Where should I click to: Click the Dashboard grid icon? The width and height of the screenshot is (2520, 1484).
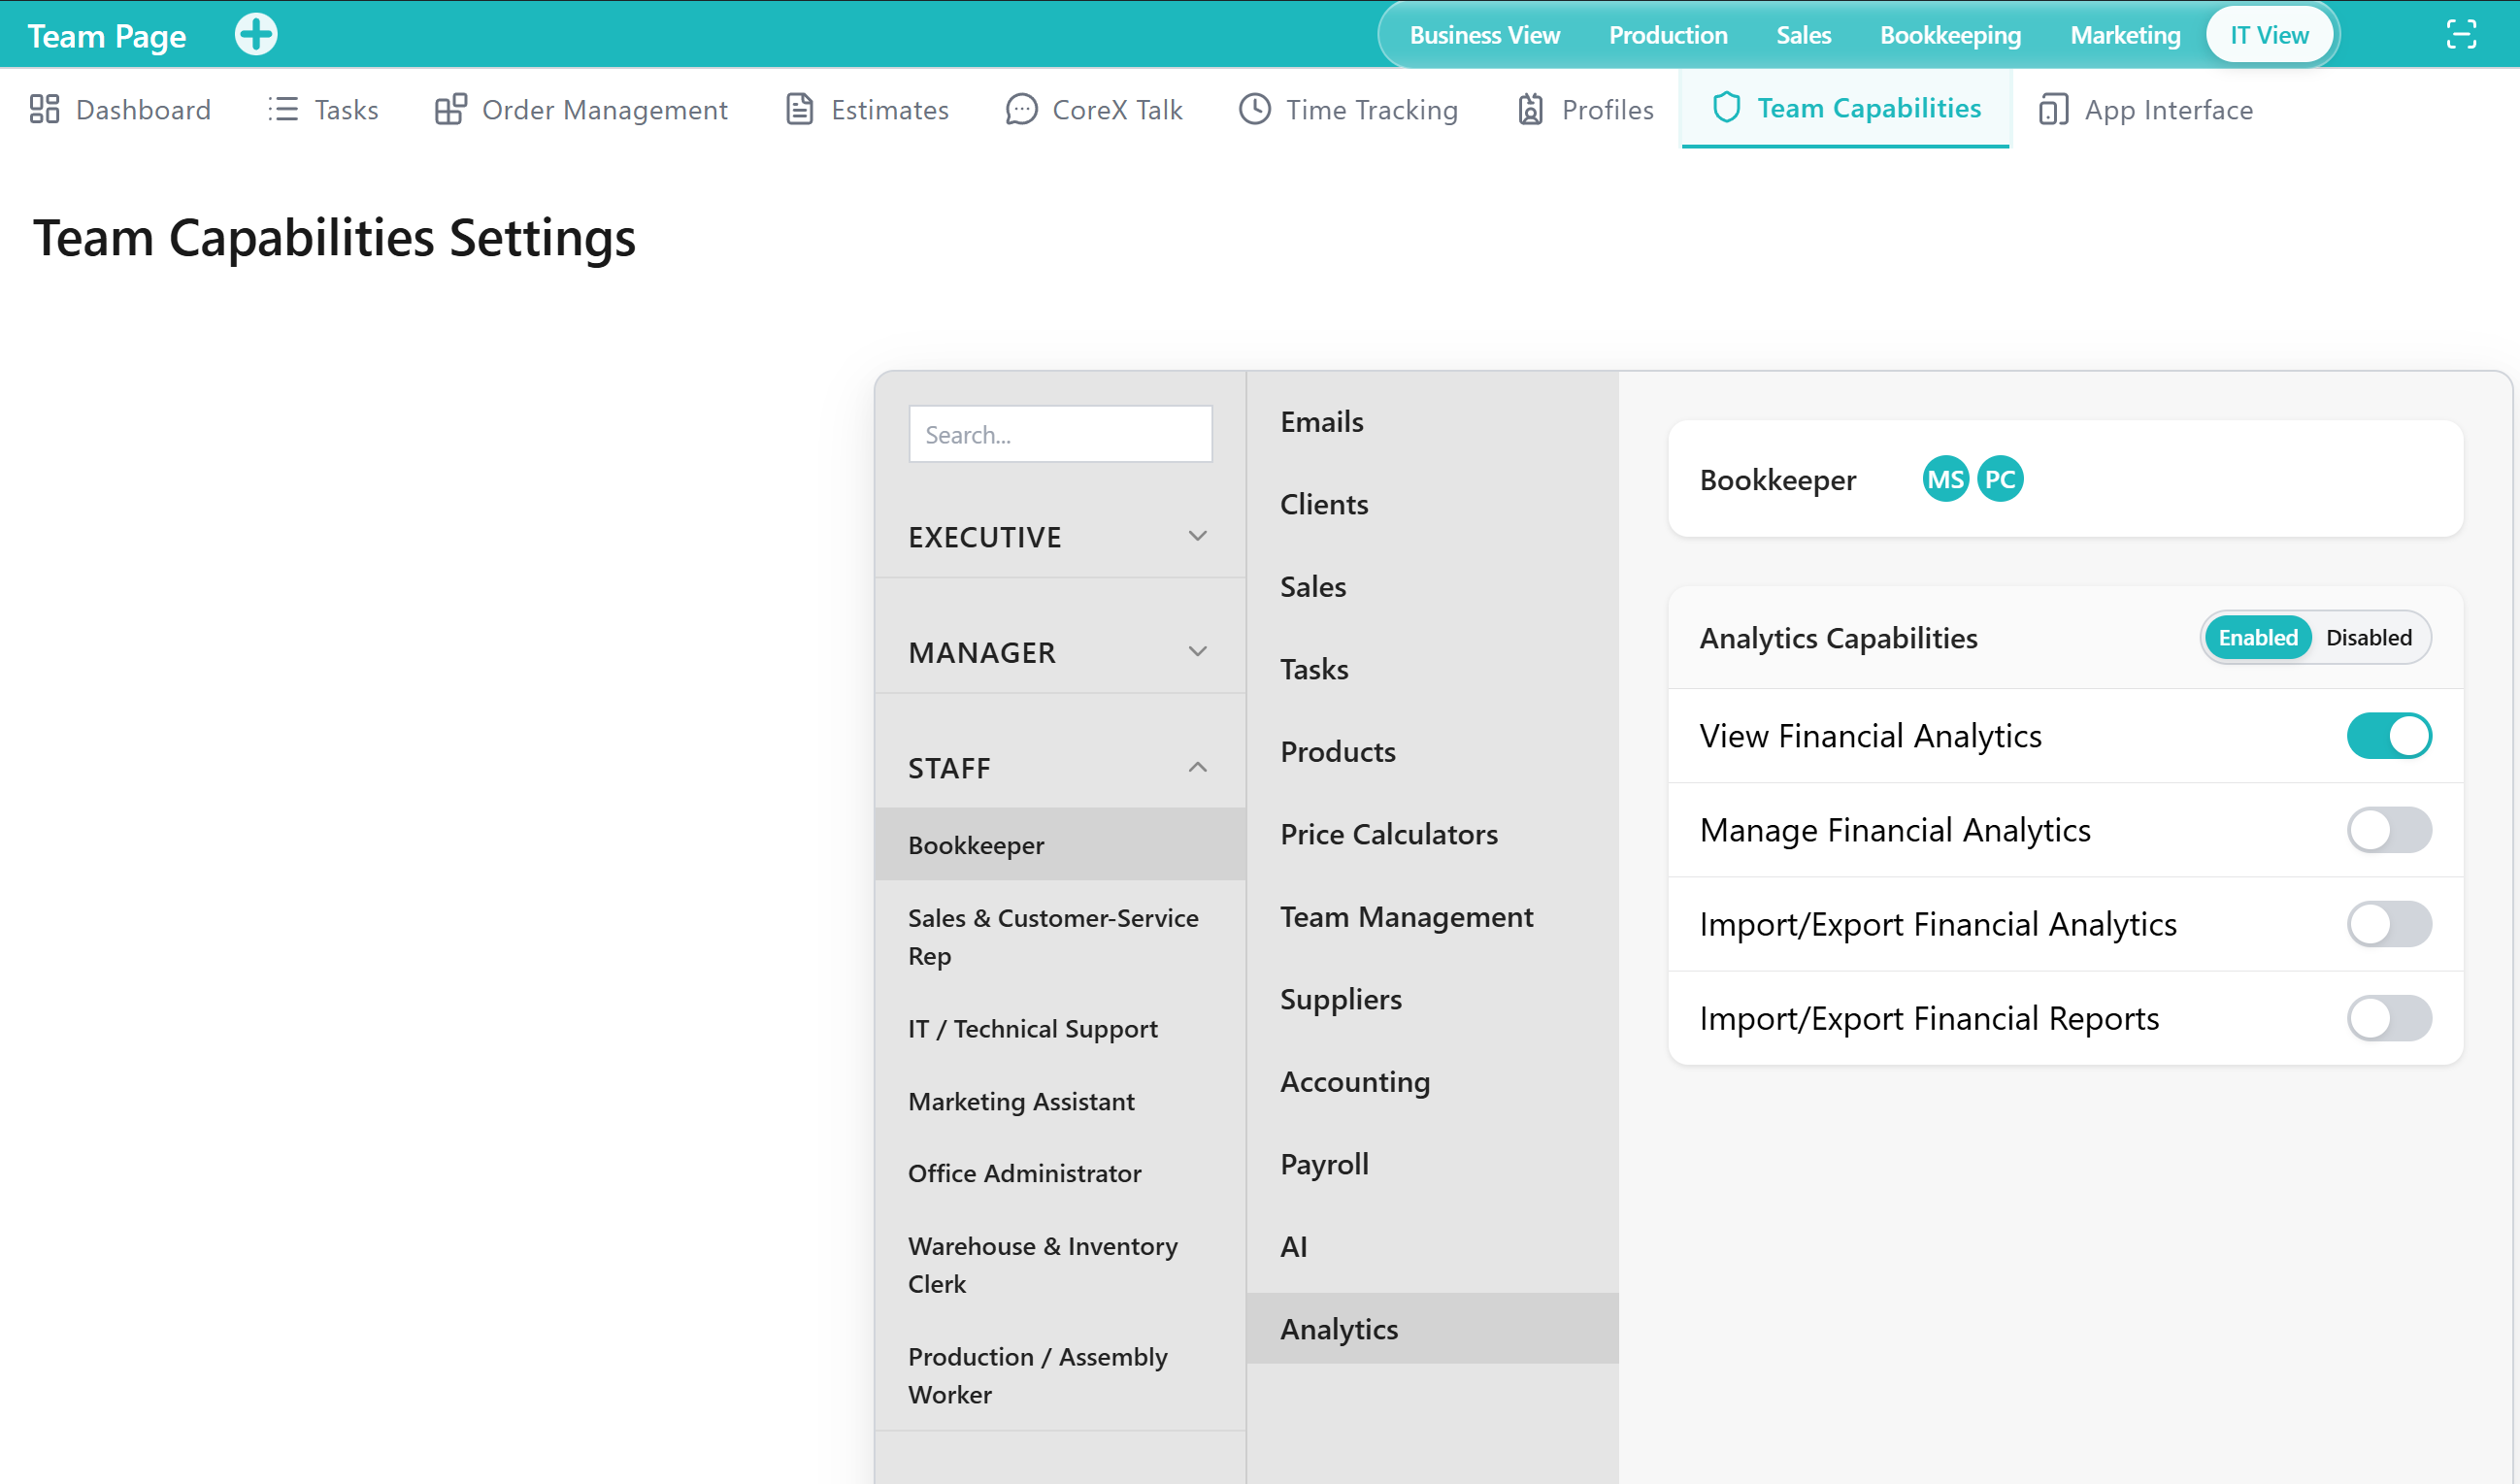45,109
